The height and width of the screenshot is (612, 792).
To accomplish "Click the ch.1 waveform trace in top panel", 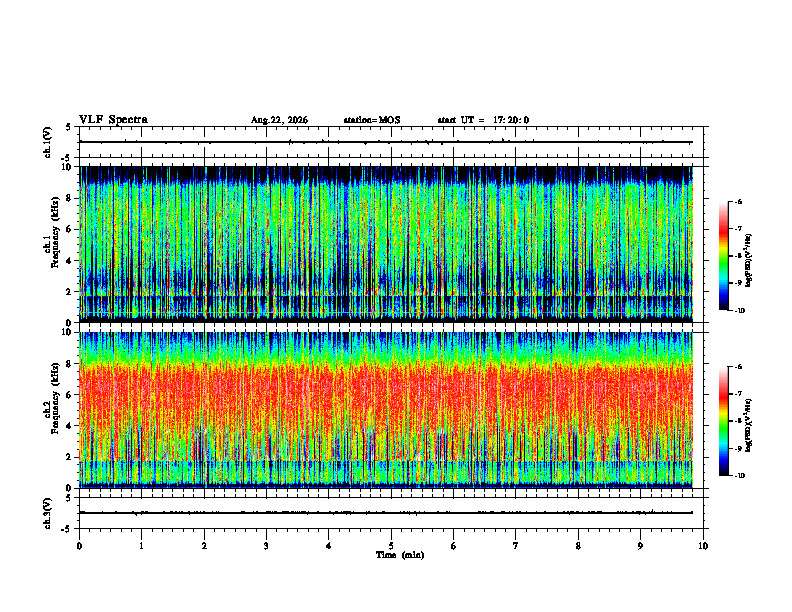I will tap(386, 142).
